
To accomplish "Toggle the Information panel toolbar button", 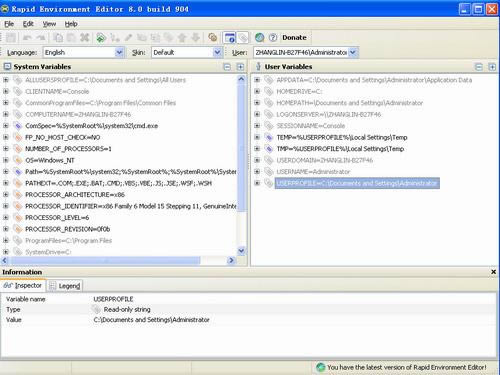I will [x=230, y=38].
